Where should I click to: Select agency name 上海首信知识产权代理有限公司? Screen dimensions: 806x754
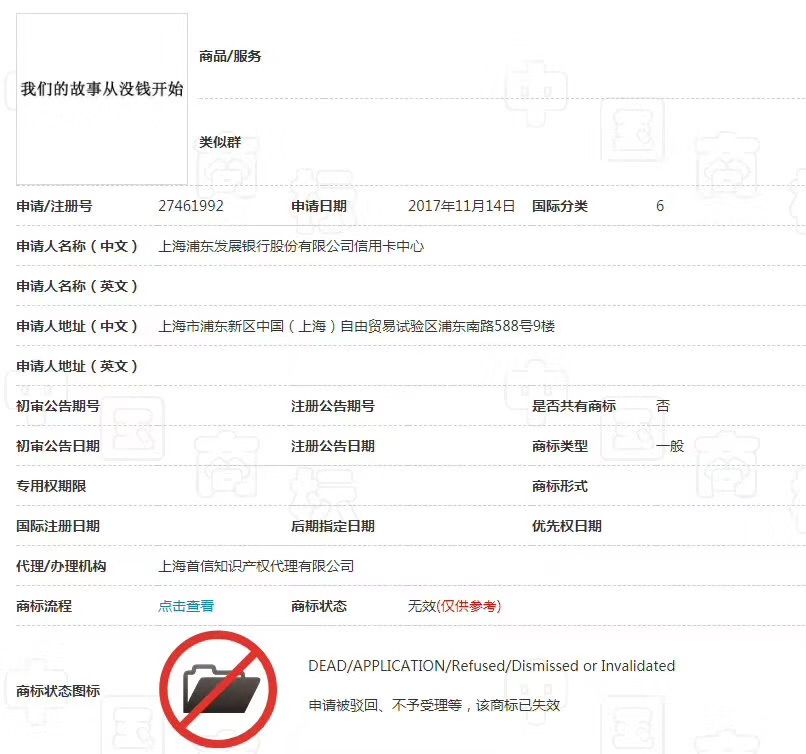pos(256,566)
